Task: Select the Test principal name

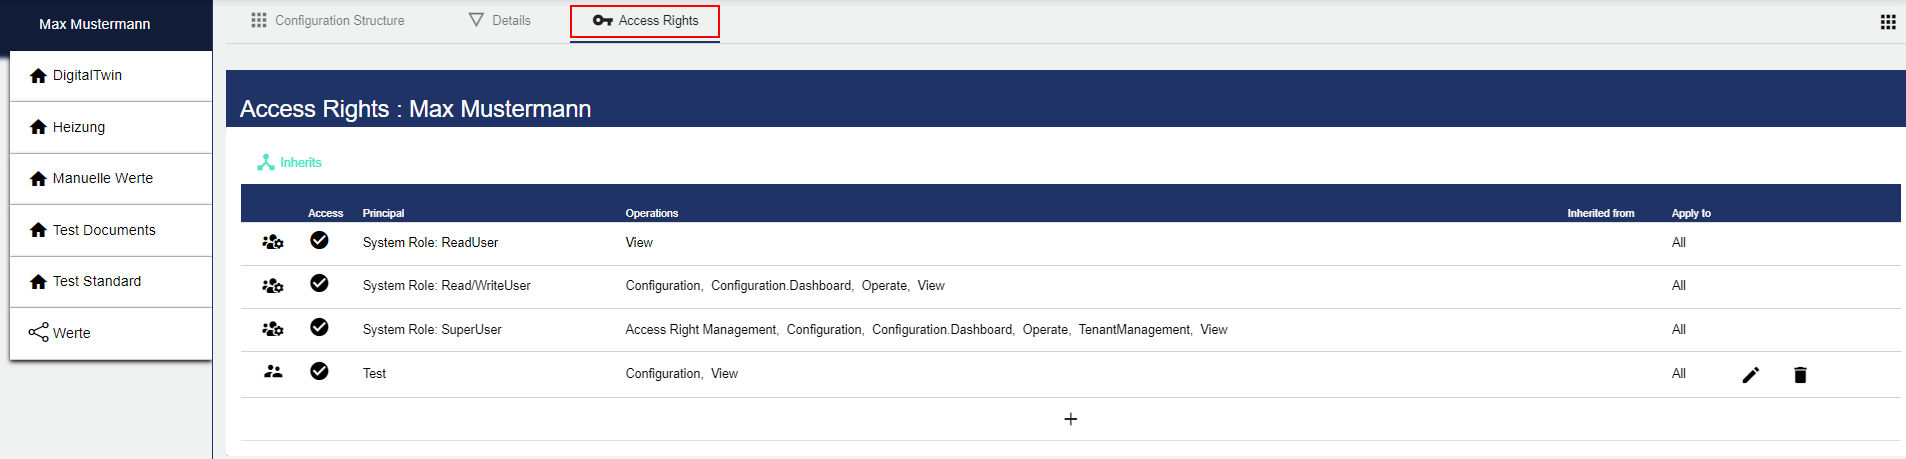Action: click(374, 374)
